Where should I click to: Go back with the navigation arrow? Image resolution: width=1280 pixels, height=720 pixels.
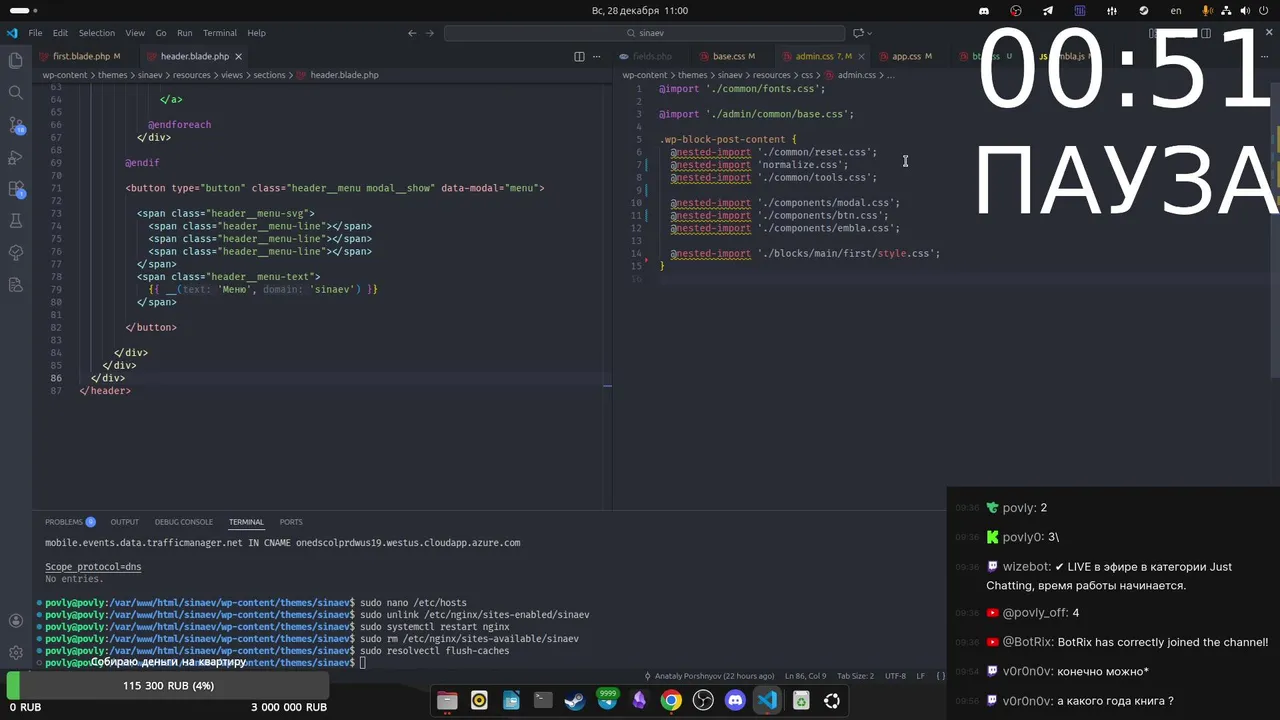click(x=412, y=33)
